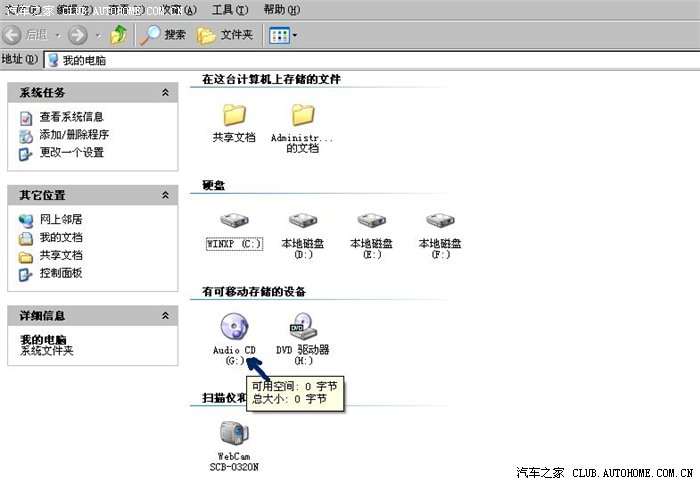The image size is (700, 482).
Task: Collapse the 详细信息 panel
Action: pos(165,315)
